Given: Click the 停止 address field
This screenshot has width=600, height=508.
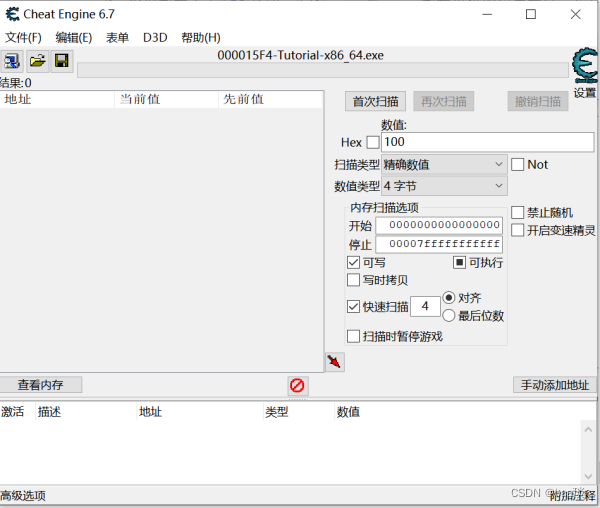Looking at the screenshot, I should tap(439, 244).
